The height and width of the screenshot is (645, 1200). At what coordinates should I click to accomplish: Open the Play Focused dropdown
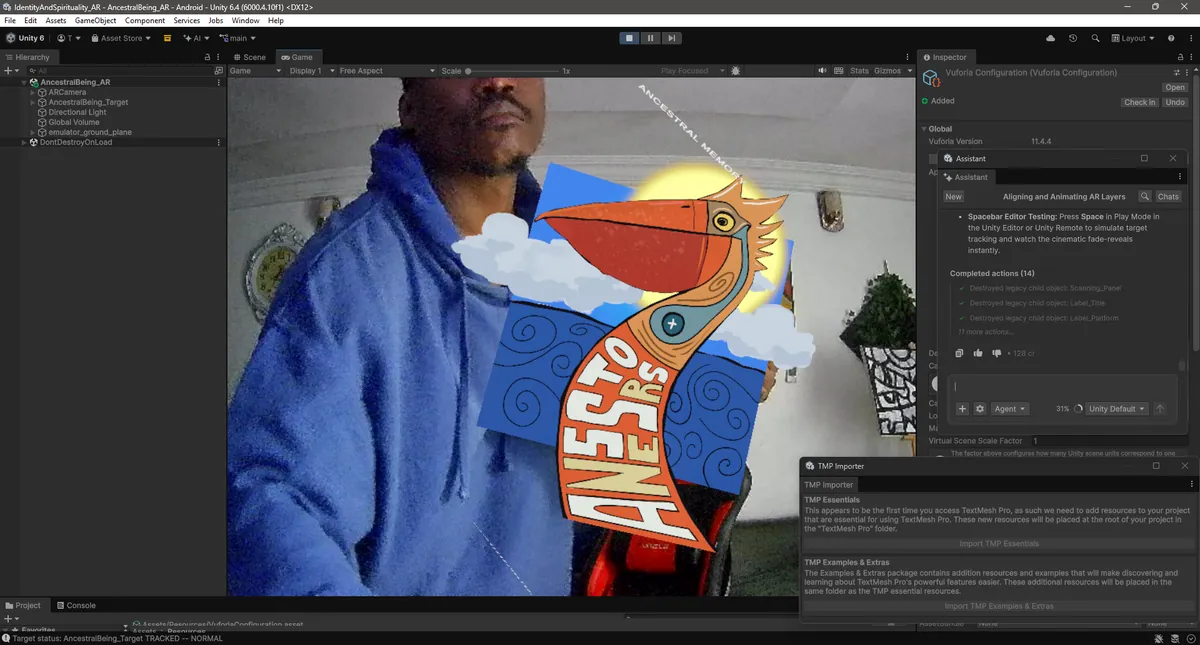click(x=691, y=71)
